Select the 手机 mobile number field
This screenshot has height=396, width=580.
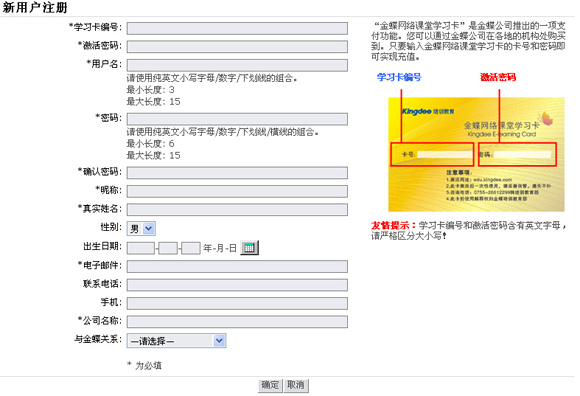[x=237, y=304]
